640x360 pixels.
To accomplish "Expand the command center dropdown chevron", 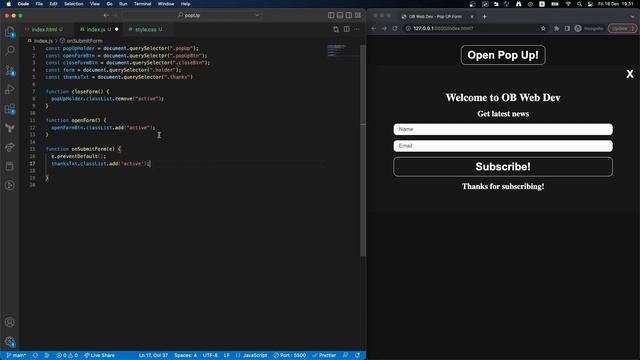I will click(257, 15).
